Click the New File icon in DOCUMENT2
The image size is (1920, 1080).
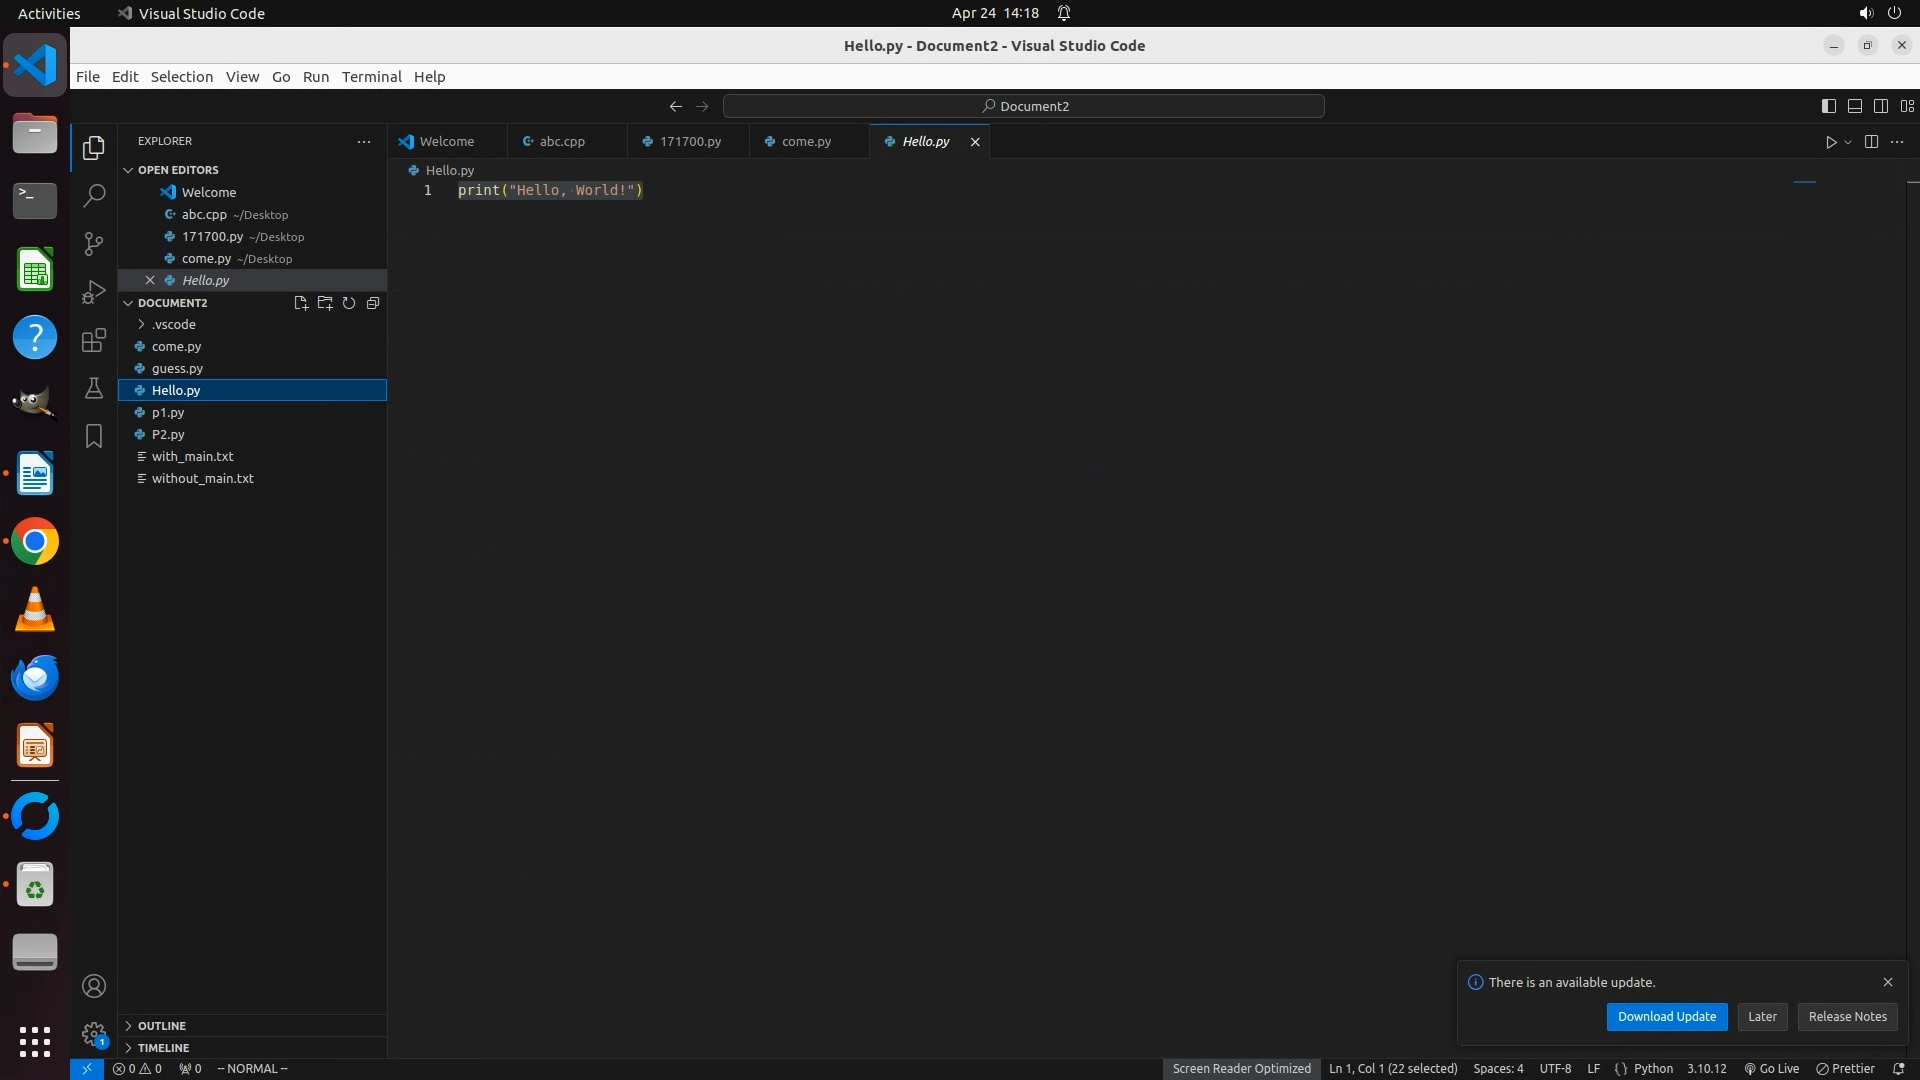click(x=300, y=303)
